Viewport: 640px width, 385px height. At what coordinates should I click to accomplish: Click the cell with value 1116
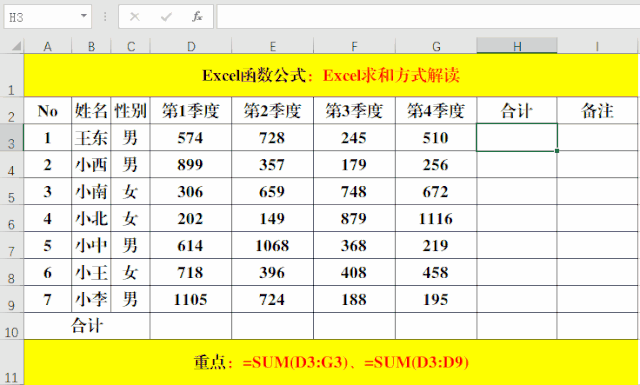(436, 218)
